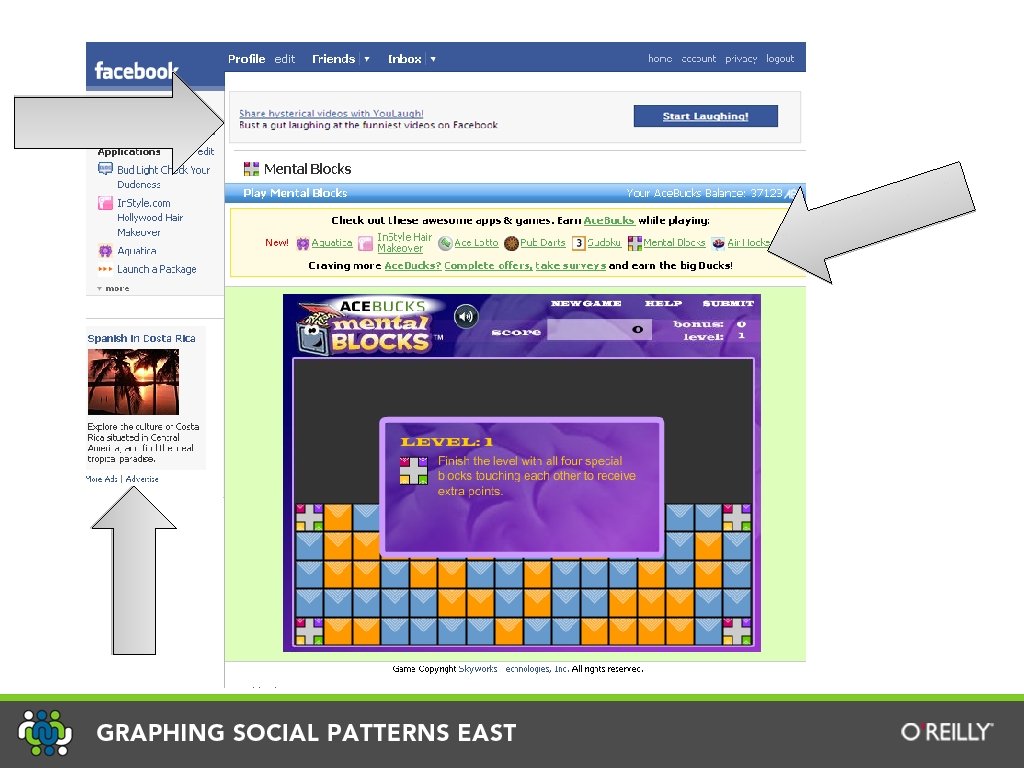Open Bud Light Check Your Dudeness app
The height and width of the screenshot is (768, 1024).
(163, 177)
